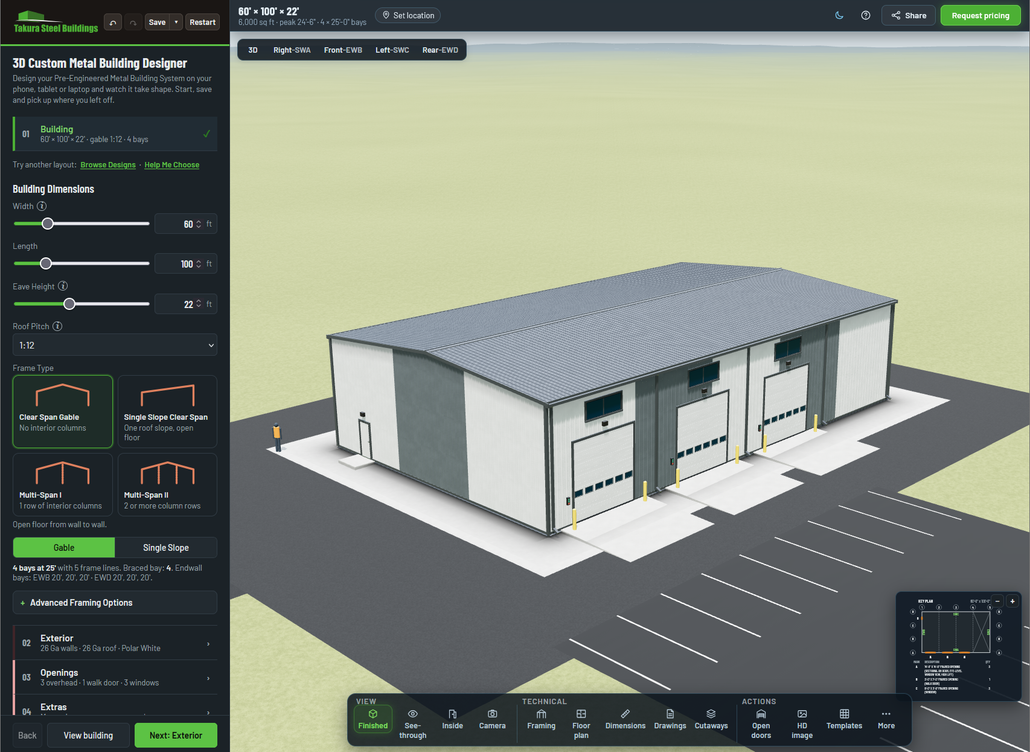The image size is (1030, 752).
Task: Zoom in the key plan minimap
Action: click(1012, 601)
